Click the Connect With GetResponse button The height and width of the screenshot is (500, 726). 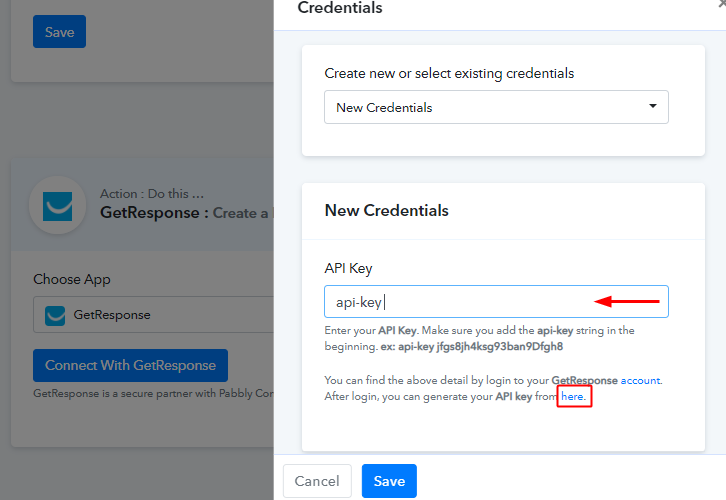tap(130, 365)
